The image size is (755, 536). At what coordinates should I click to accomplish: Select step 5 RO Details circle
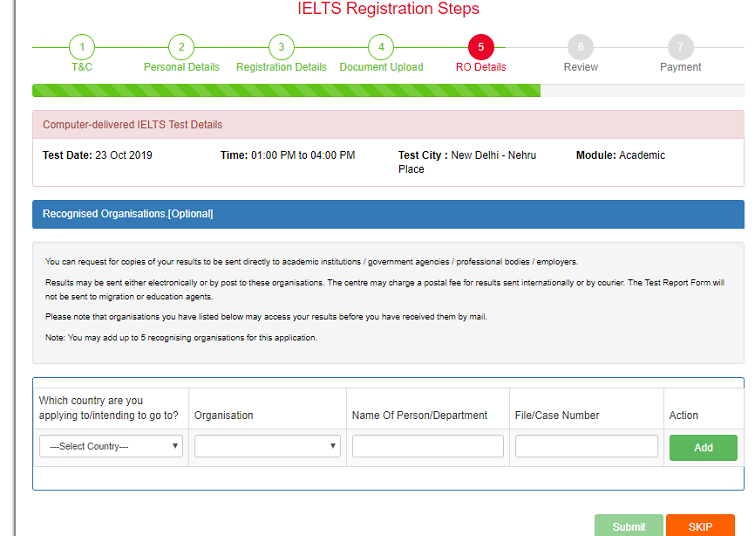click(x=481, y=47)
